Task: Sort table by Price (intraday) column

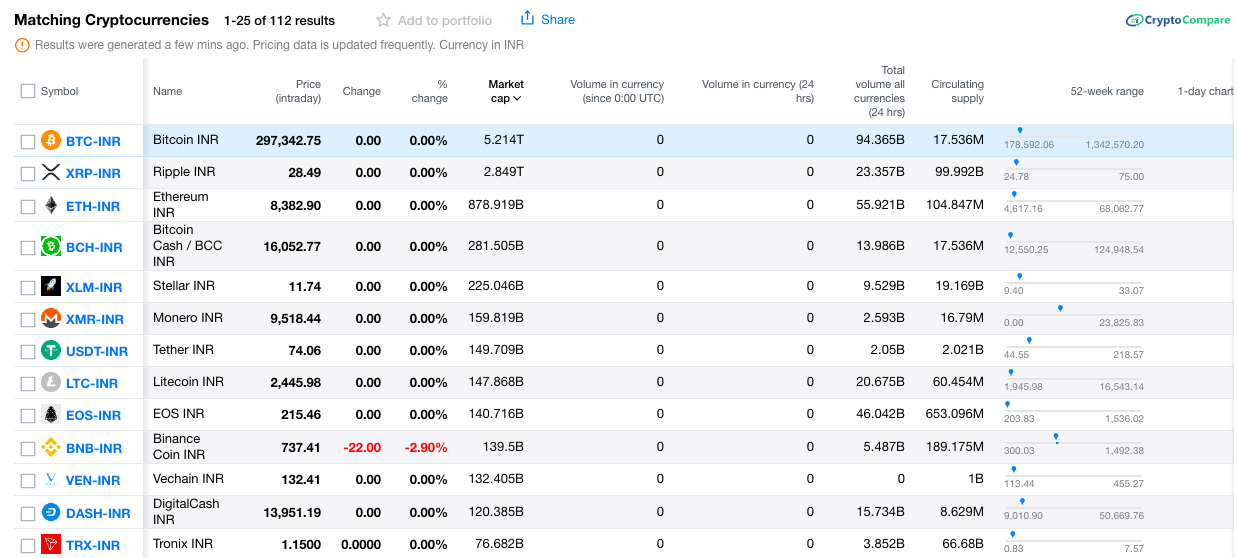Action: point(298,91)
